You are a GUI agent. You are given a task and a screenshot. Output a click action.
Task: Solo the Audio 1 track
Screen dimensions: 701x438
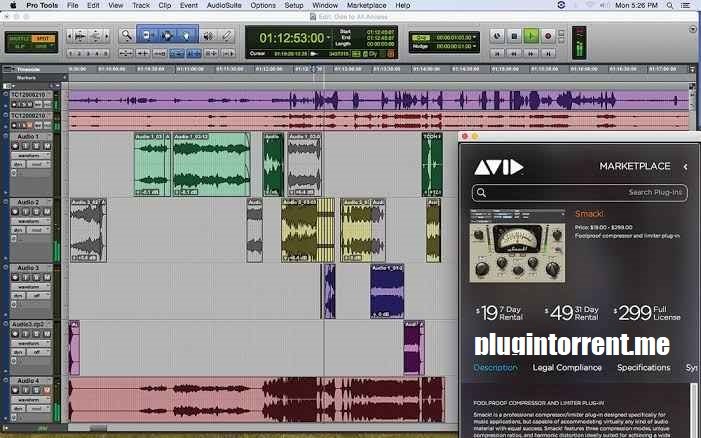point(37,146)
